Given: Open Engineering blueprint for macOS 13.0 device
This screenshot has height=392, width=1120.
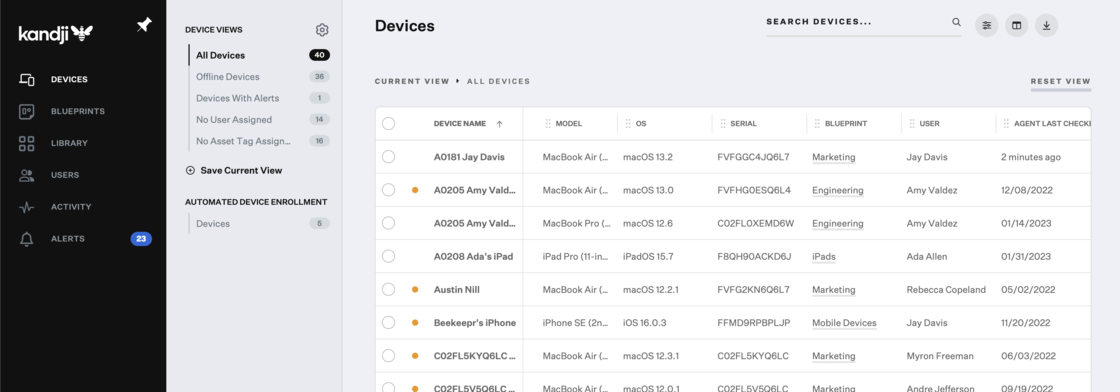Looking at the screenshot, I should (x=837, y=191).
